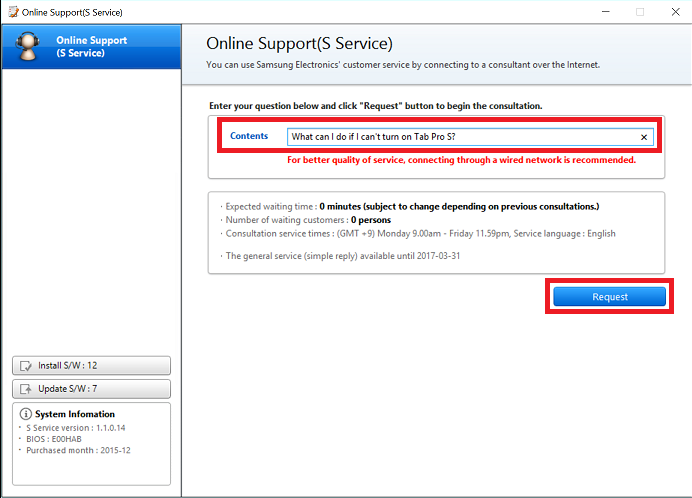The width and height of the screenshot is (692, 498).
Task: Click the System Information info icon
Action: (x=26, y=414)
